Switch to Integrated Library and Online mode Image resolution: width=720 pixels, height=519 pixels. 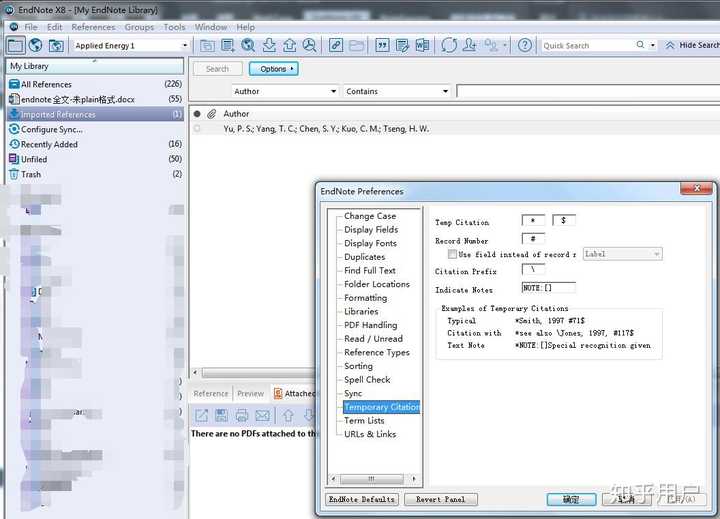click(x=56, y=45)
